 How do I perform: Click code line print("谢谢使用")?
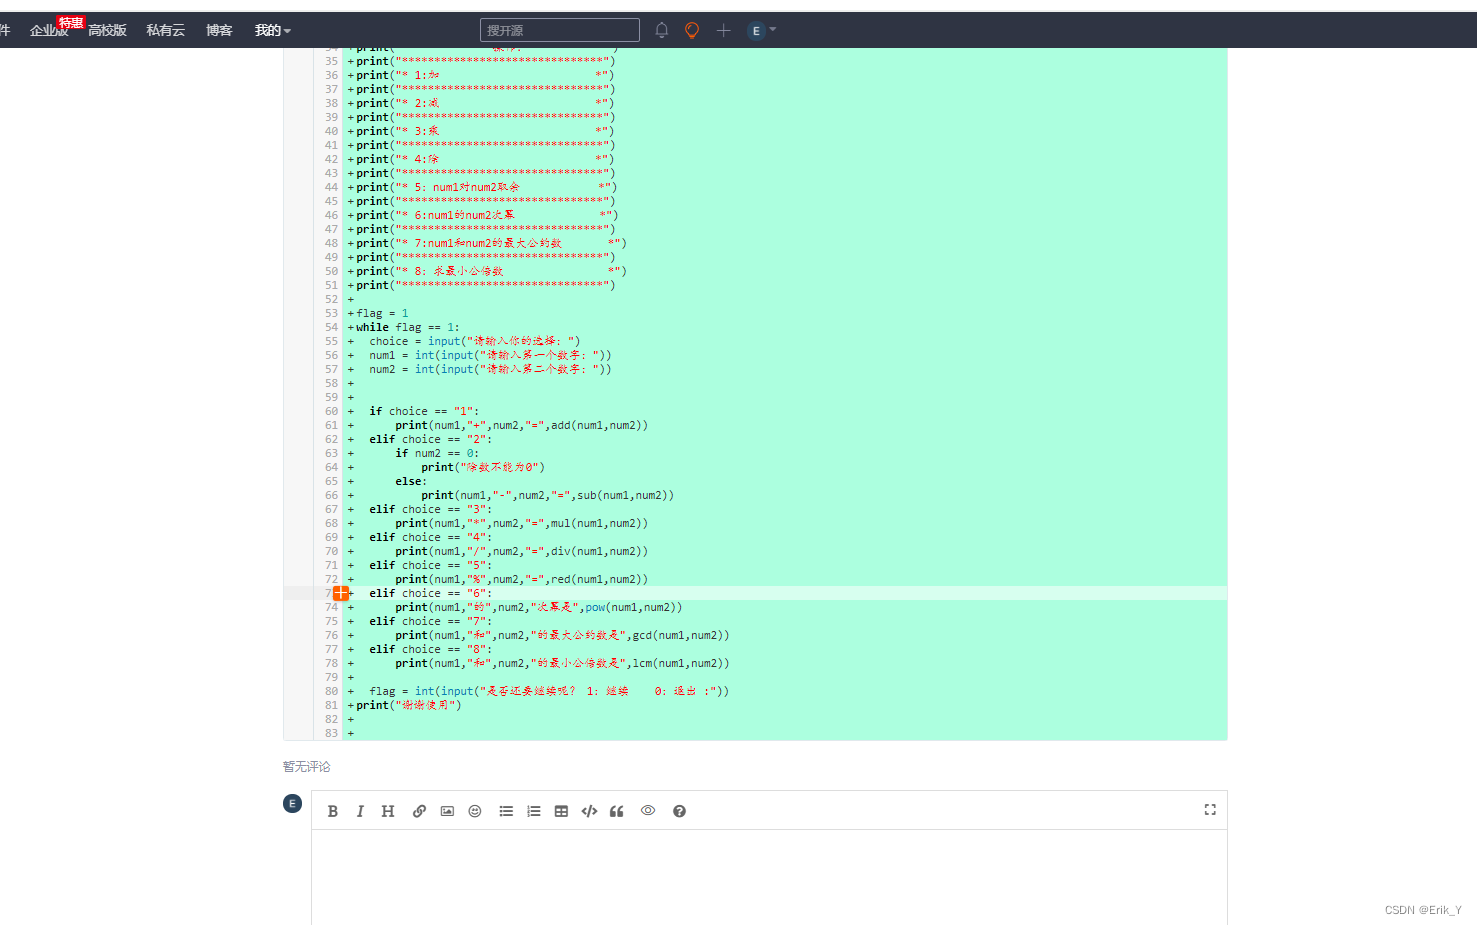(x=409, y=705)
